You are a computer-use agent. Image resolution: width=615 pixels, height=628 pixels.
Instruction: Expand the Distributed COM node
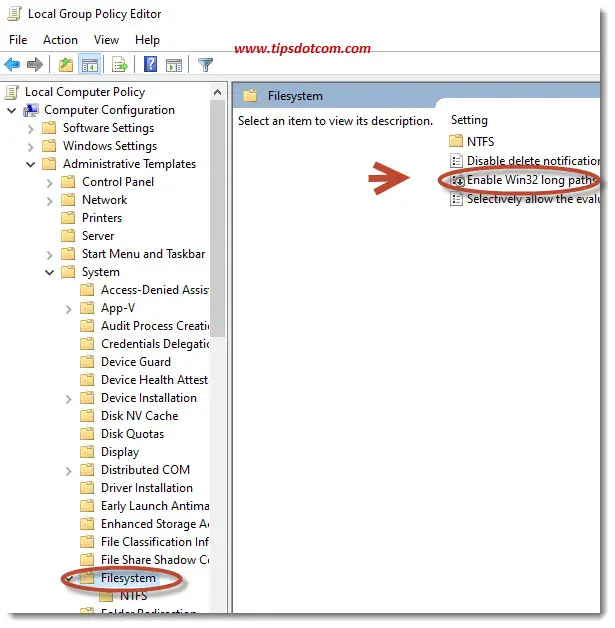click(x=69, y=471)
